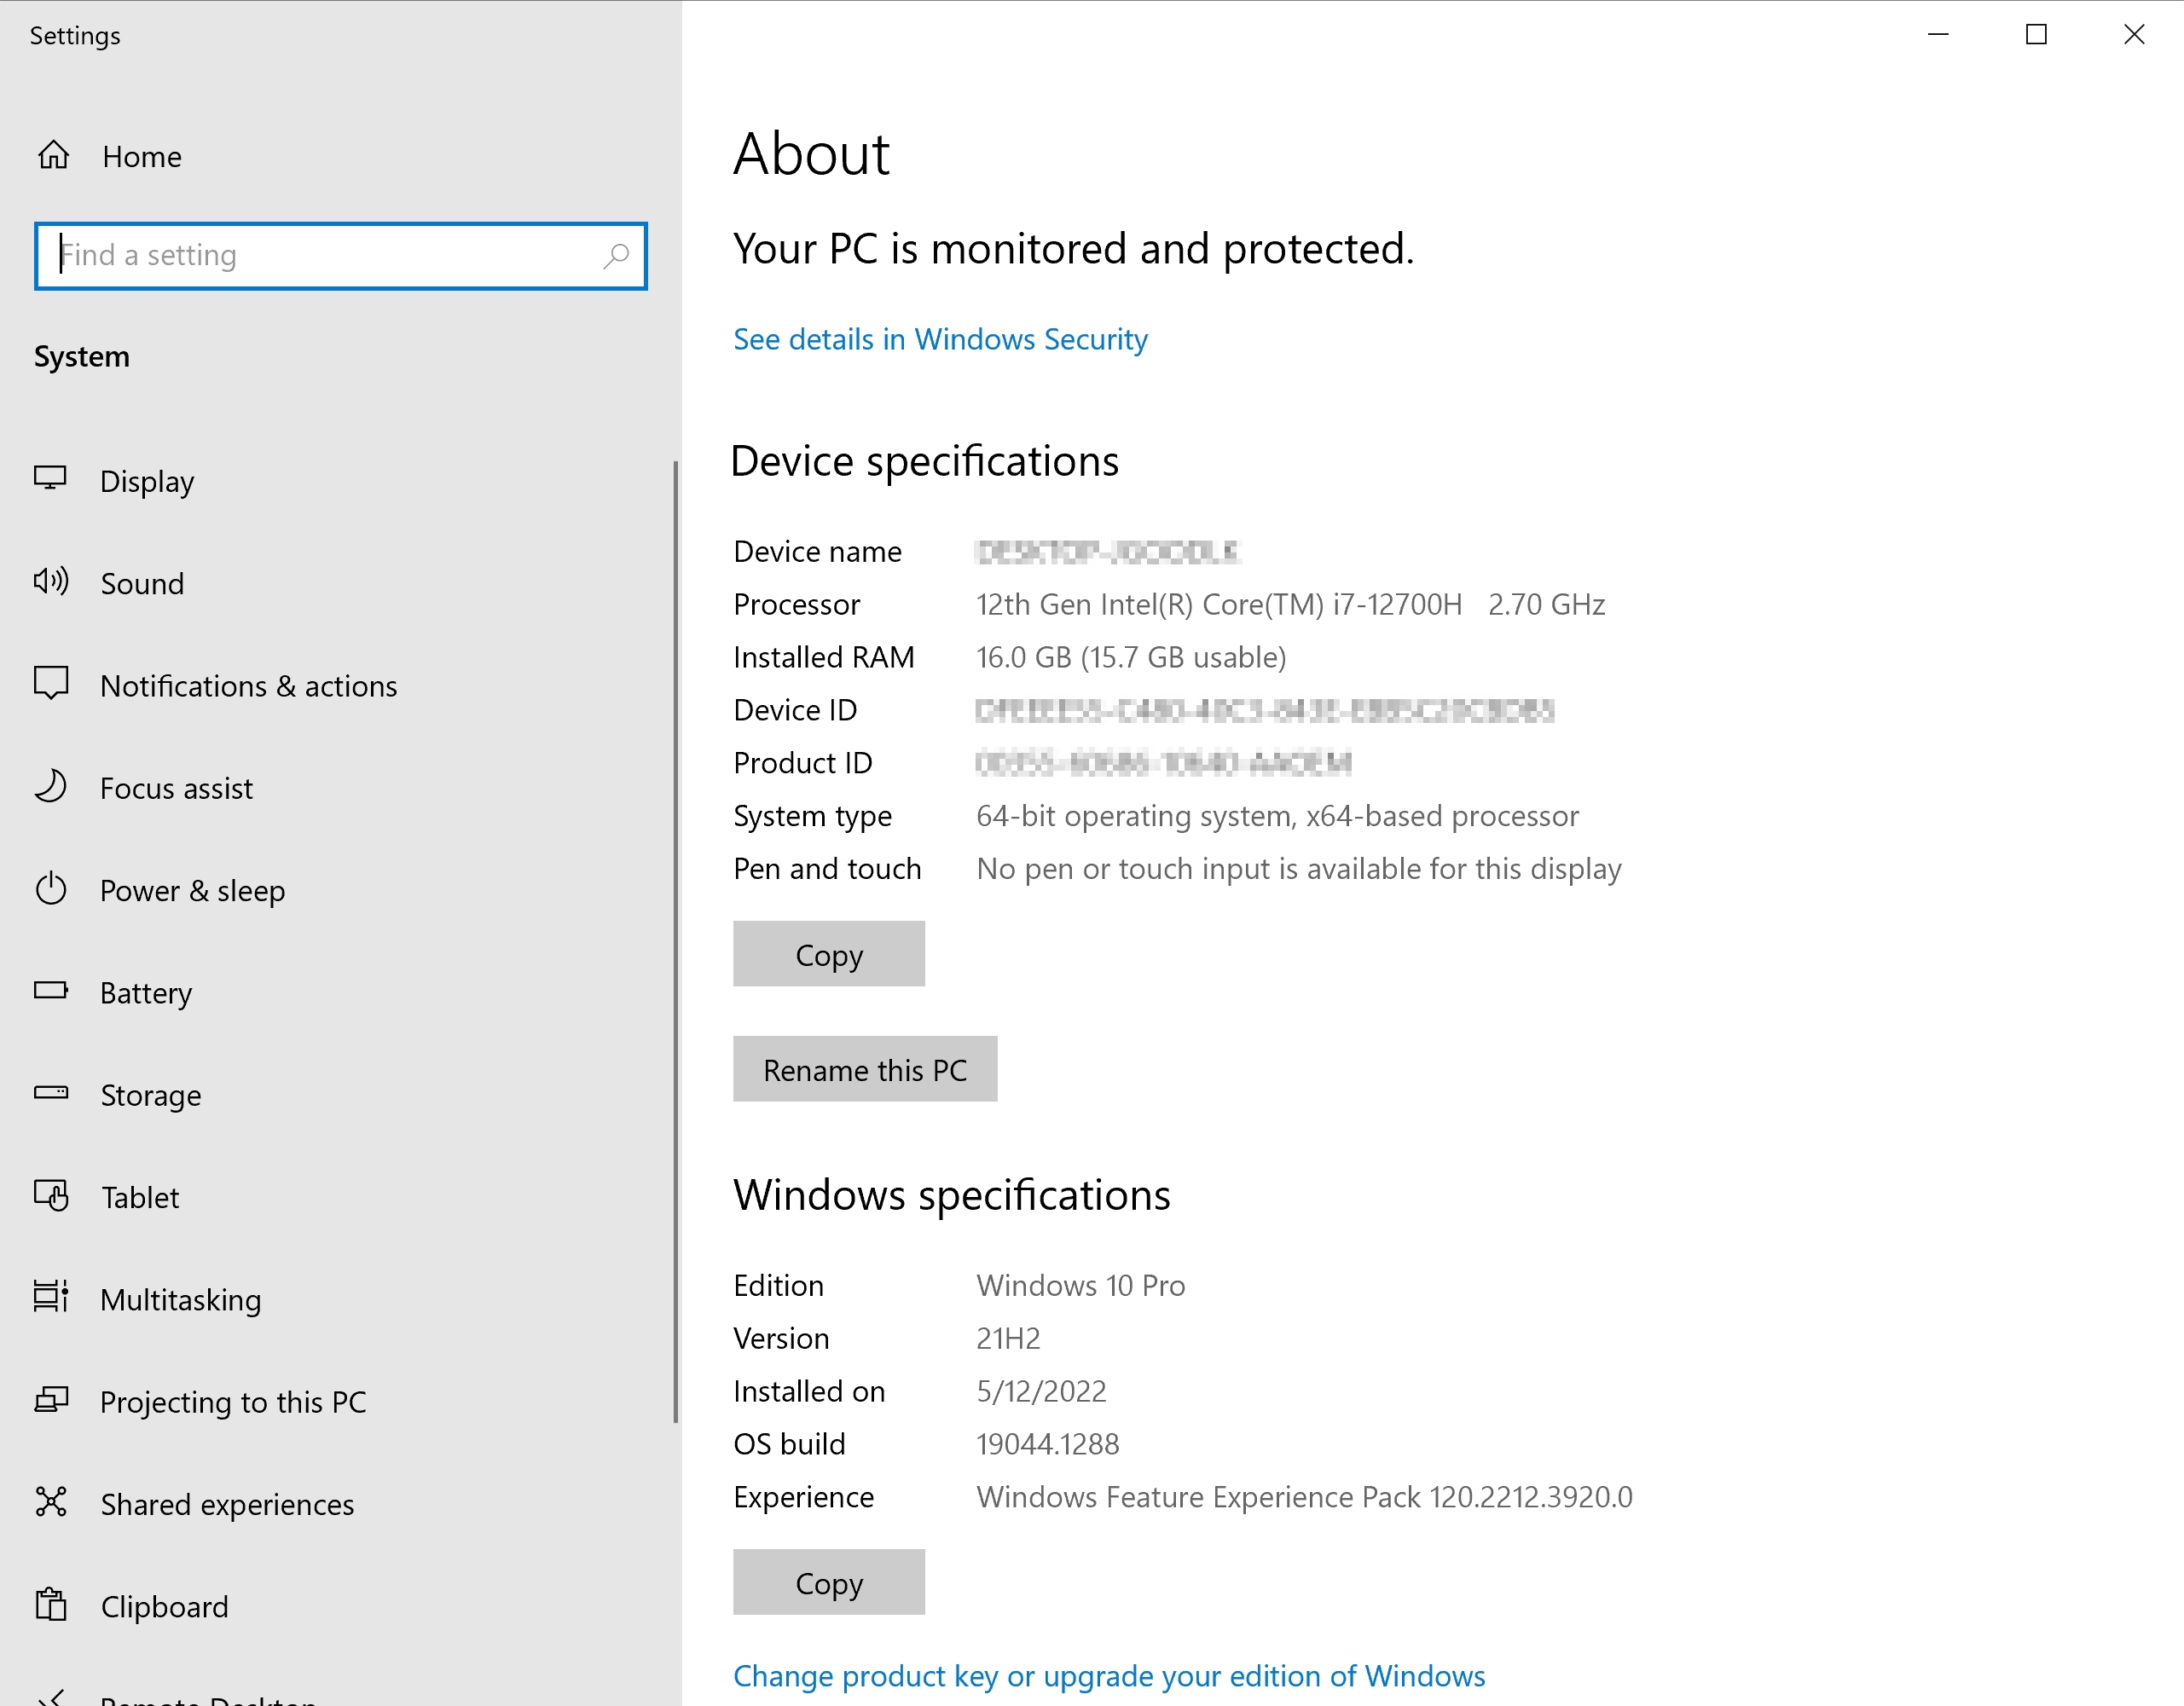Screen dimensions: 2184x1706
Task: Select the Storage label in the sidebar
Action: pos(151,1095)
